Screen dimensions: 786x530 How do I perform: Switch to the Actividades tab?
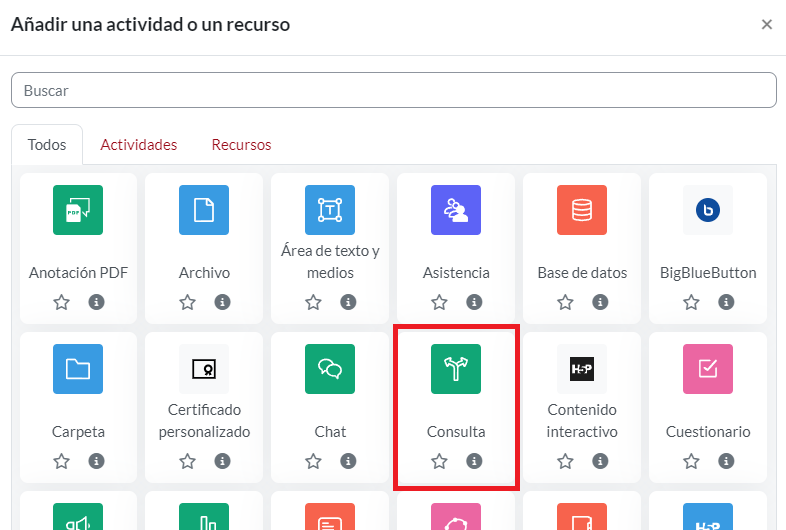coord(139,145)
